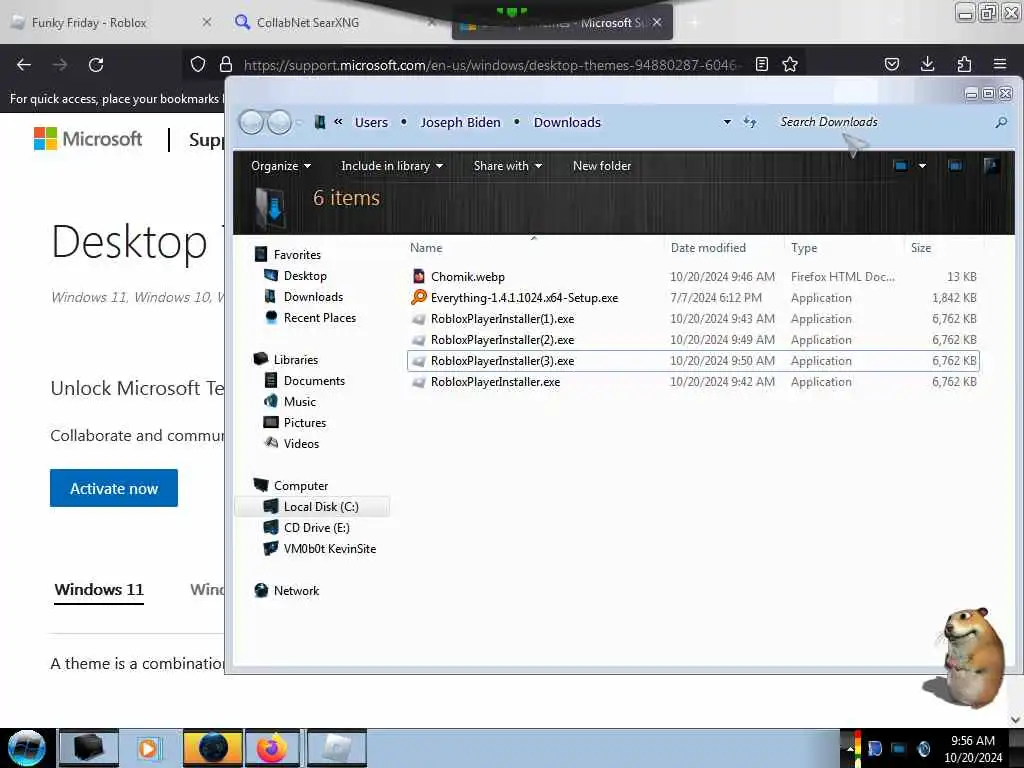Open the Documents library

pos(314,380)
